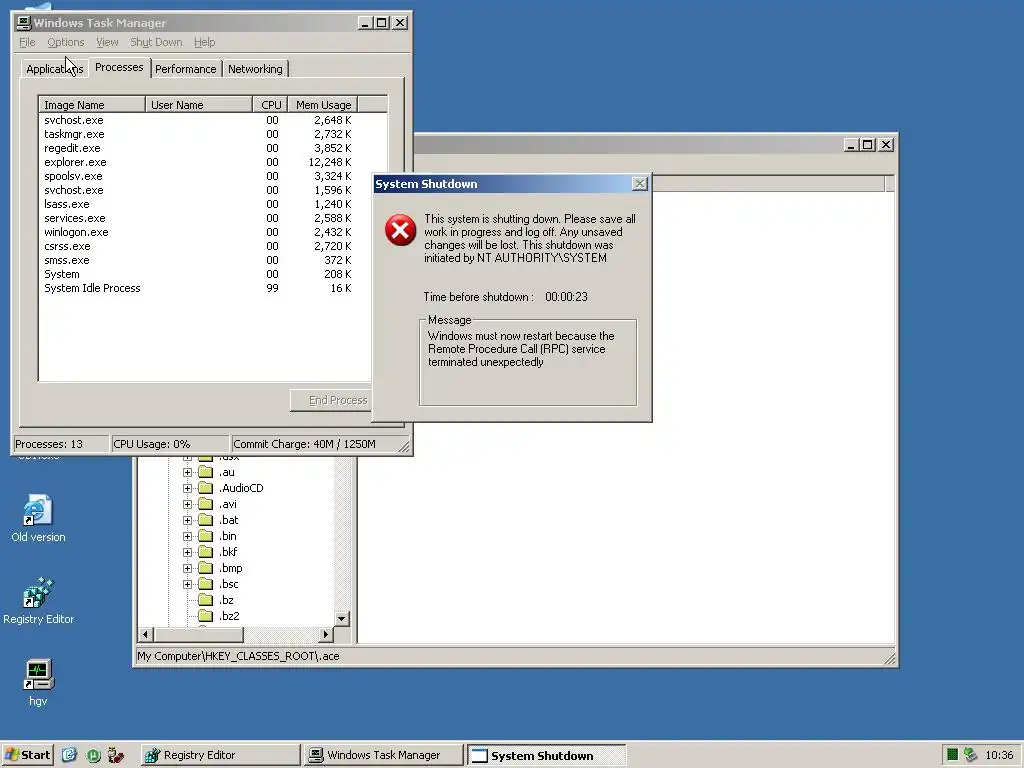The height and width of the screenshot is (768, 1024).
Task: Expand the .AudioCD registry key
Action: coord(187,488)
